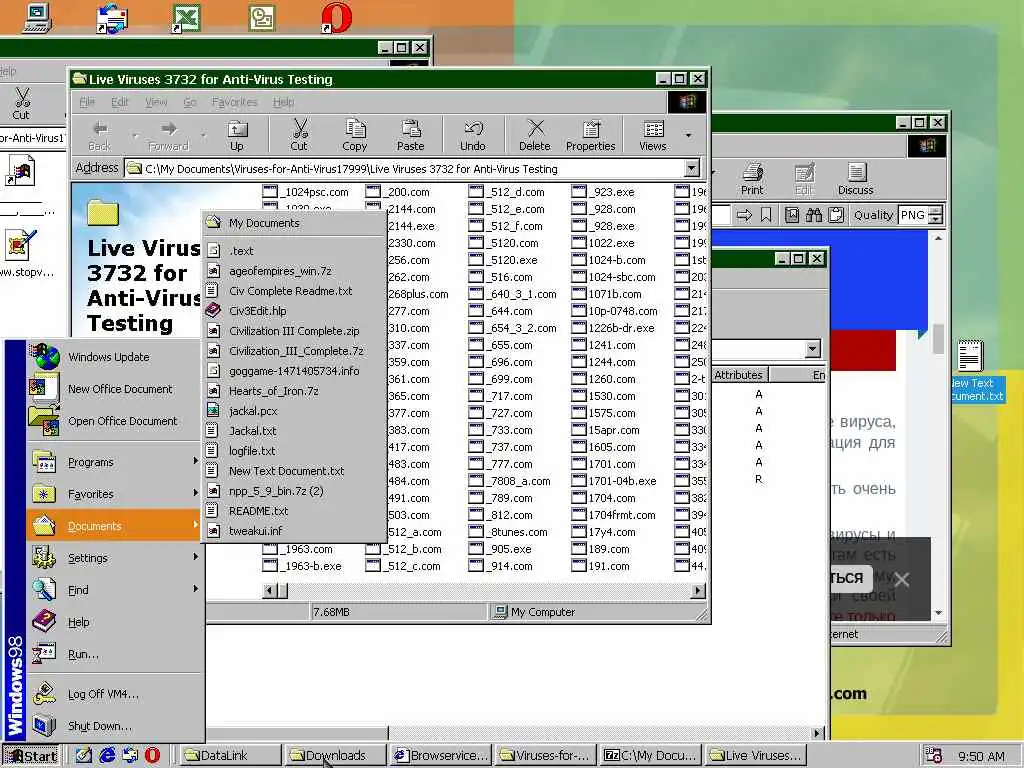
Task: Click the Undo toolbar icon
Action: (472, 136)
